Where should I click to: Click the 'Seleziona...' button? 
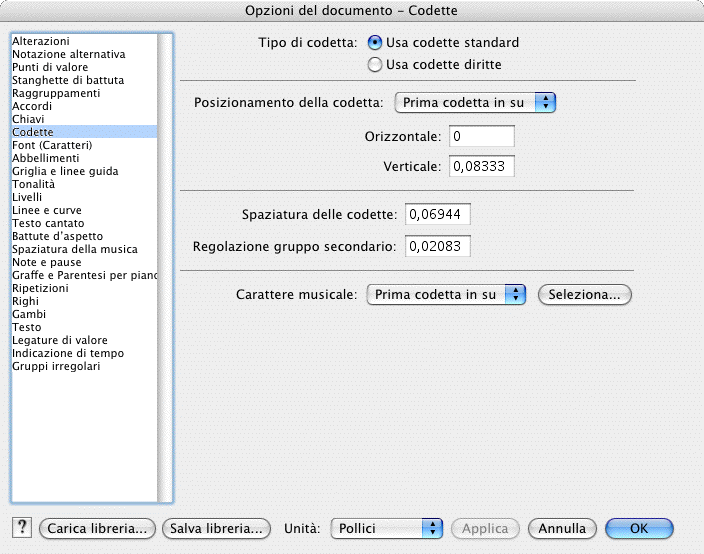point(585,294)
